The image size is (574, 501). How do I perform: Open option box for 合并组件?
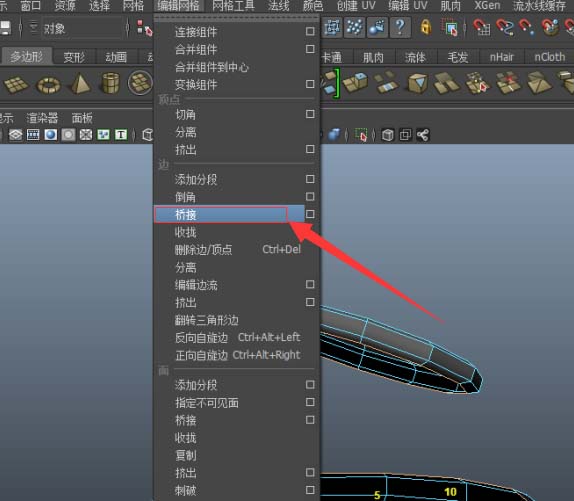click(x=310, y=49)
